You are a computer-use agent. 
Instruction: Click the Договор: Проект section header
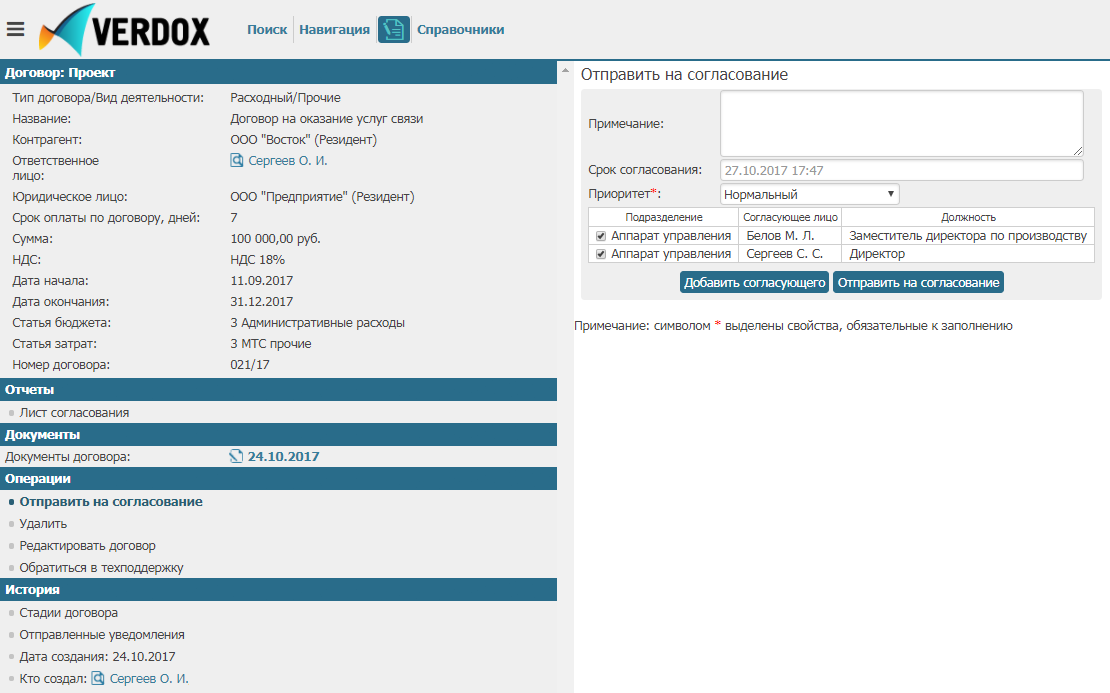(278, 72)
